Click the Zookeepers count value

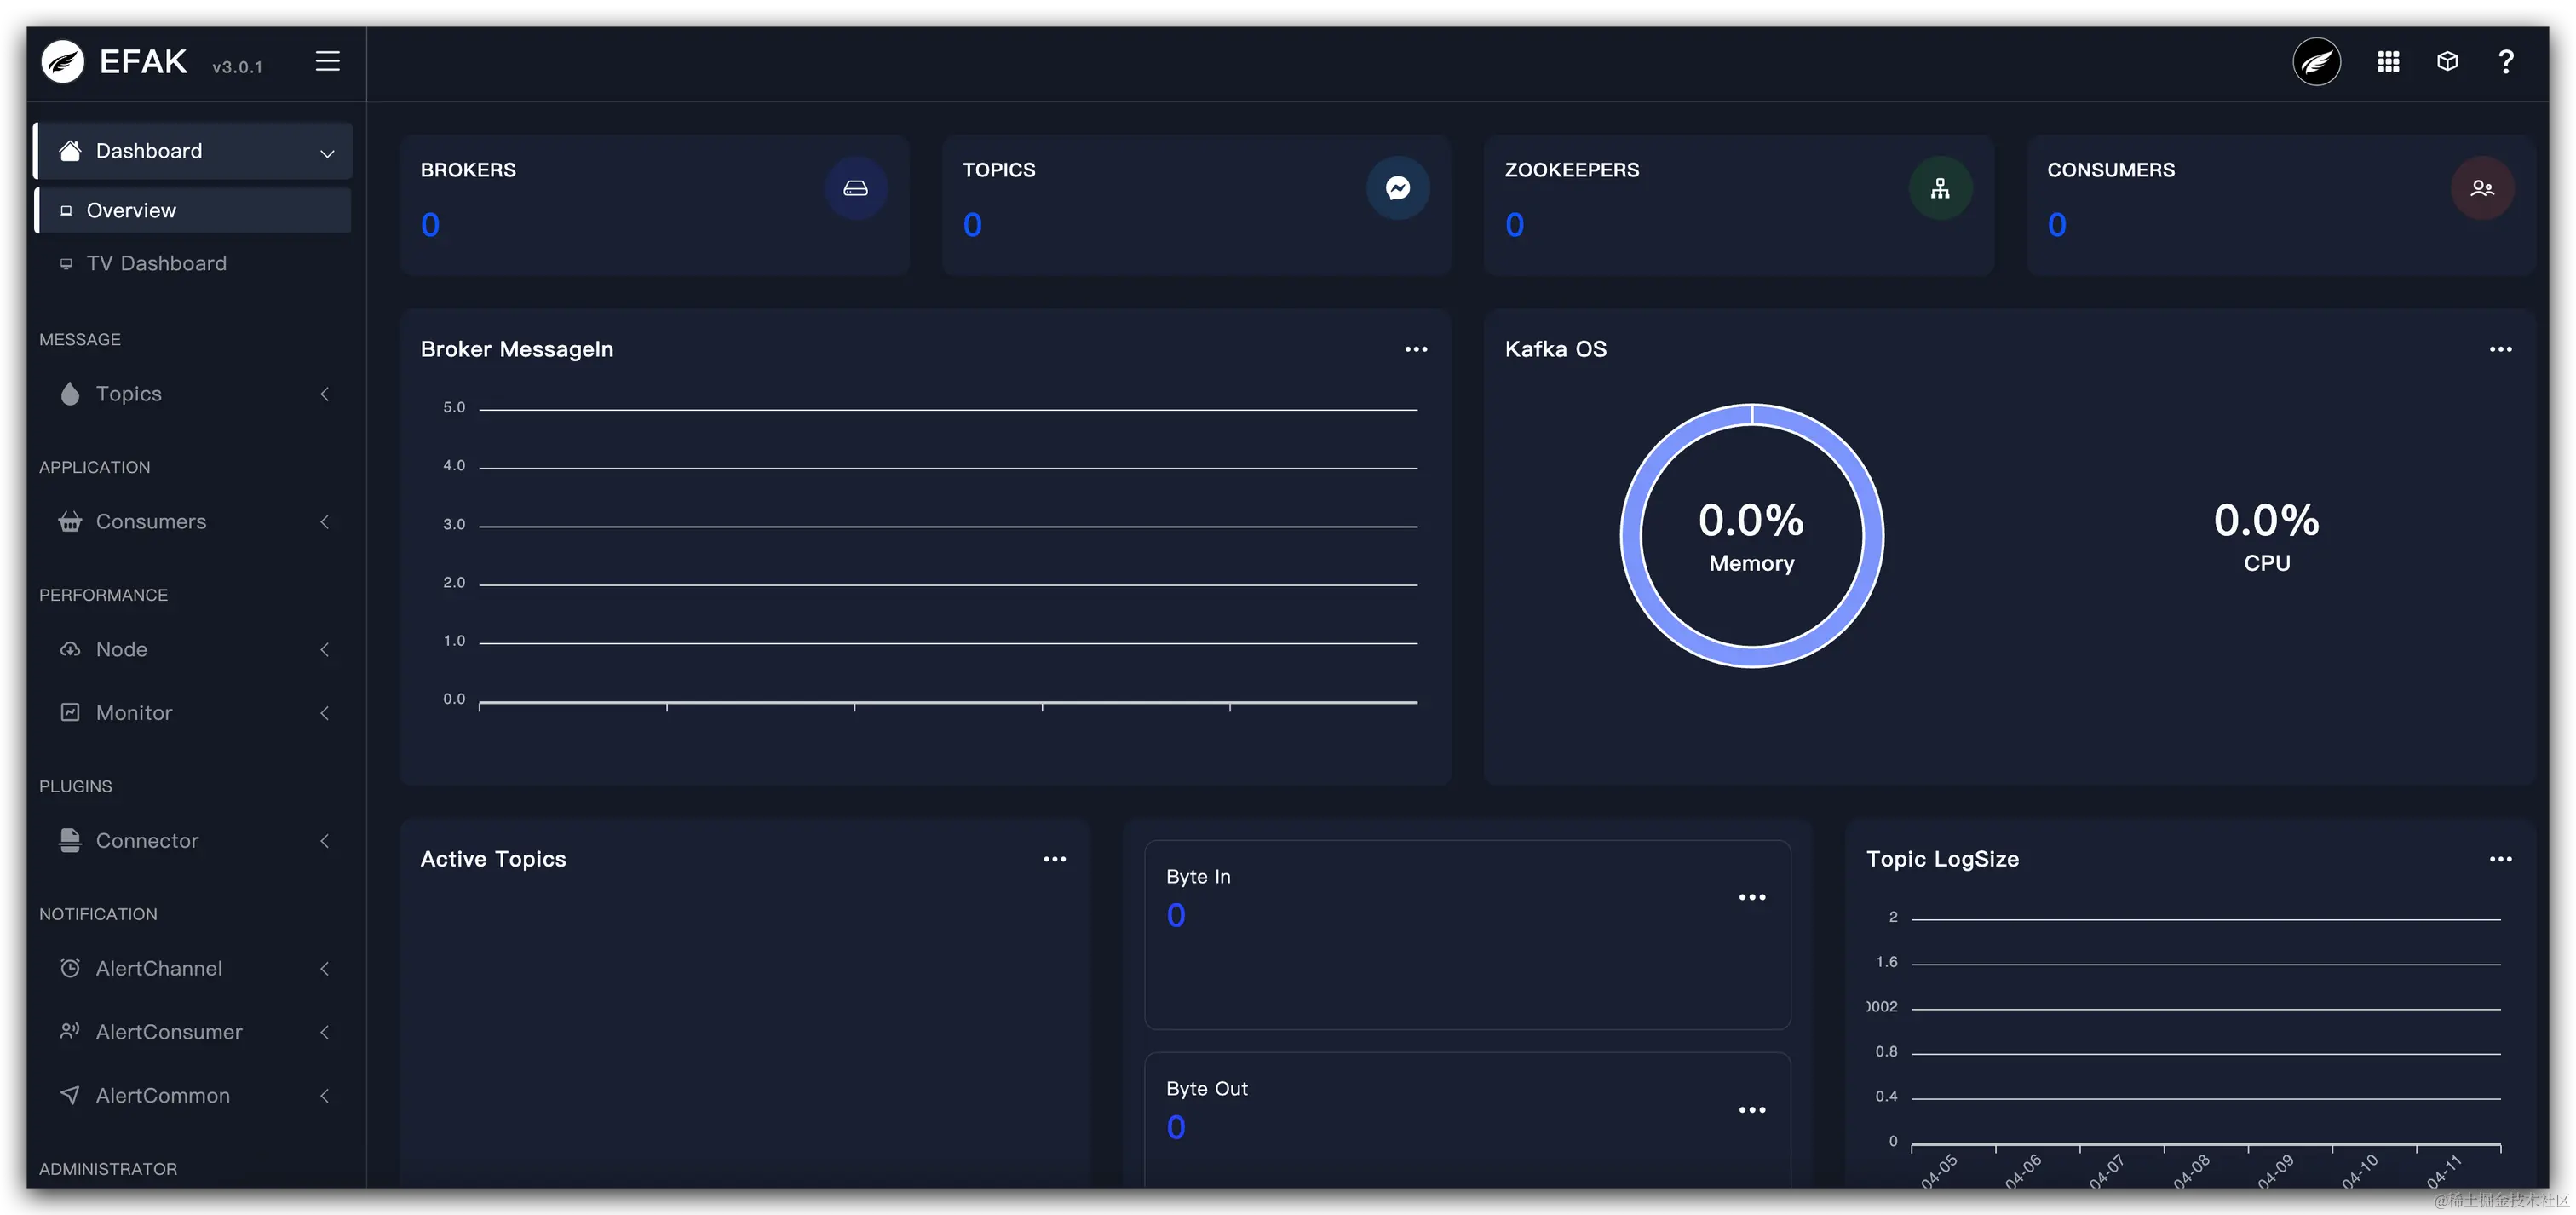pyautogui.click(x=1515, y=225)
